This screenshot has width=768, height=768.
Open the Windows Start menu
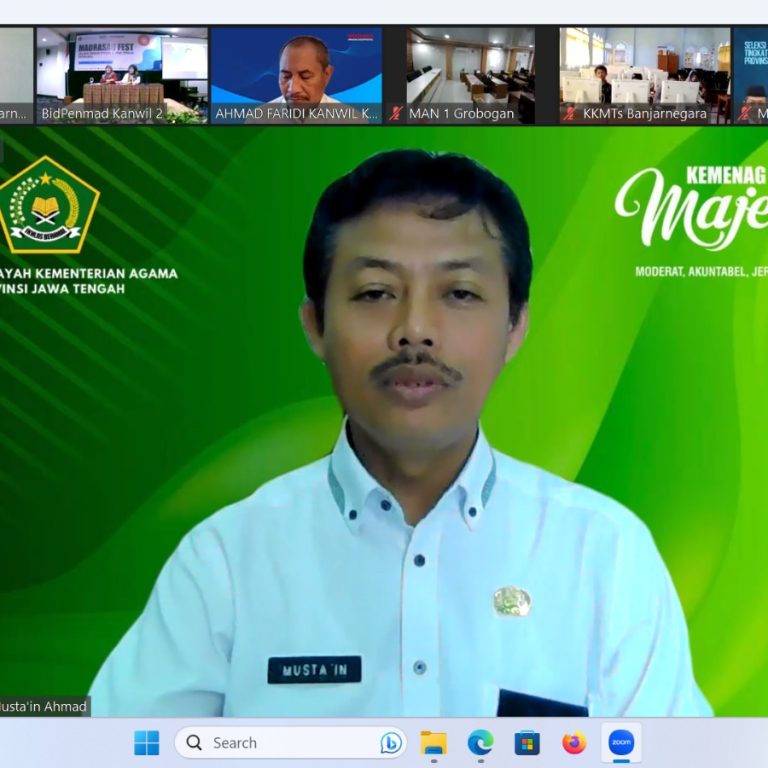146,743
